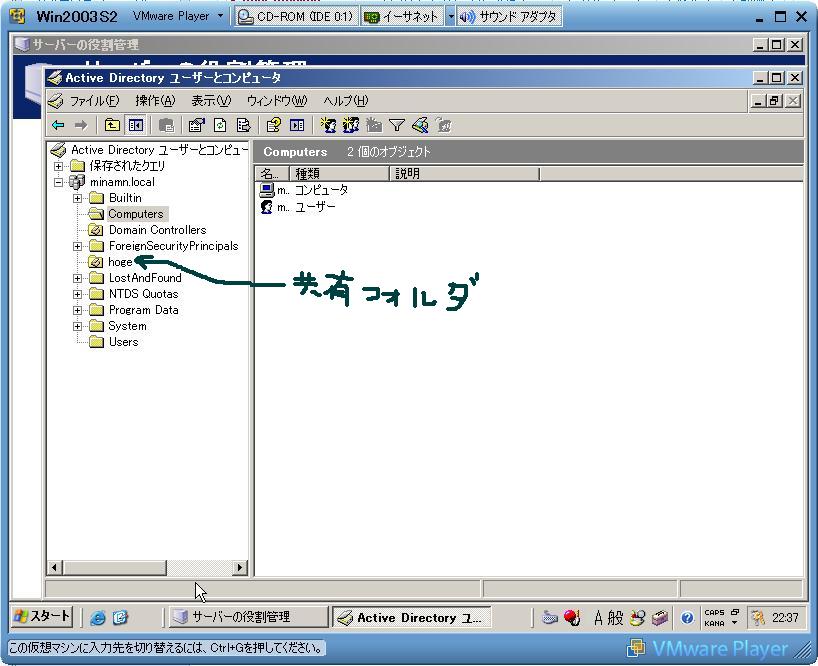The image size is (818, 666).
Task: Toggle the action pane icon
Action: 297,125
